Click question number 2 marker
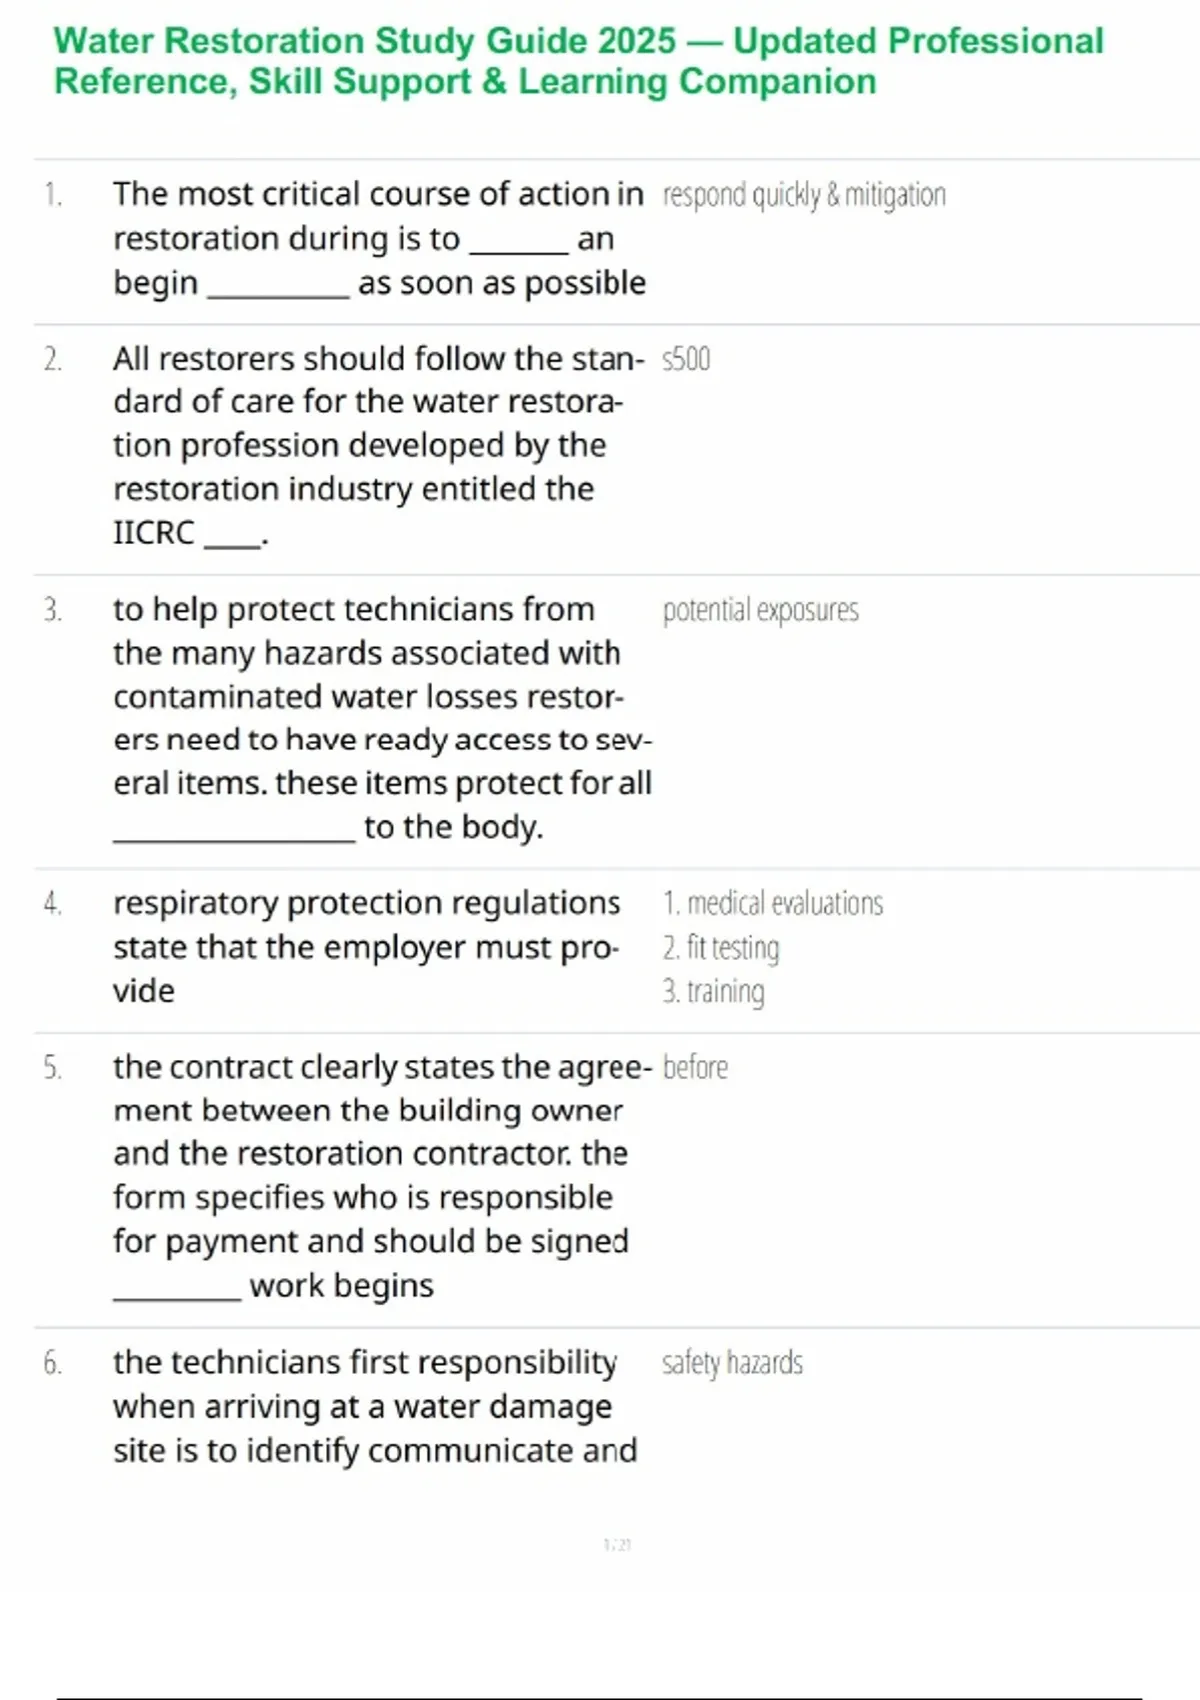This screenshot has height=1700, width=1200. click(53, 359)
